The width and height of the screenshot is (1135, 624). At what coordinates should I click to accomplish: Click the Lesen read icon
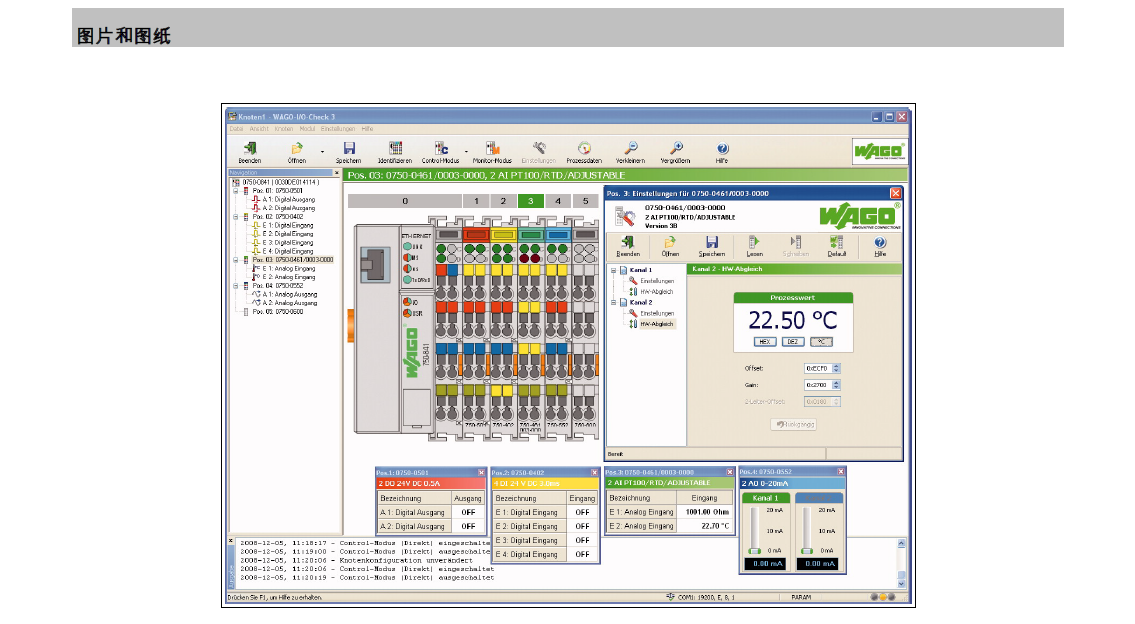(754, 242)
